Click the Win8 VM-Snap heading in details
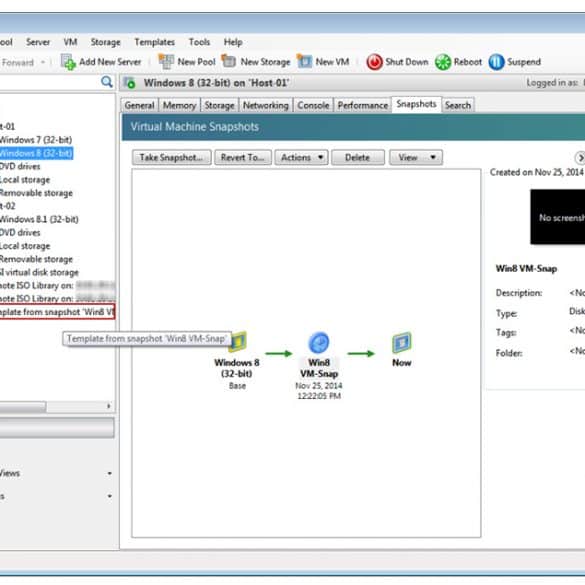The width and height of the screenshot is (585, 585). (526, 269)
